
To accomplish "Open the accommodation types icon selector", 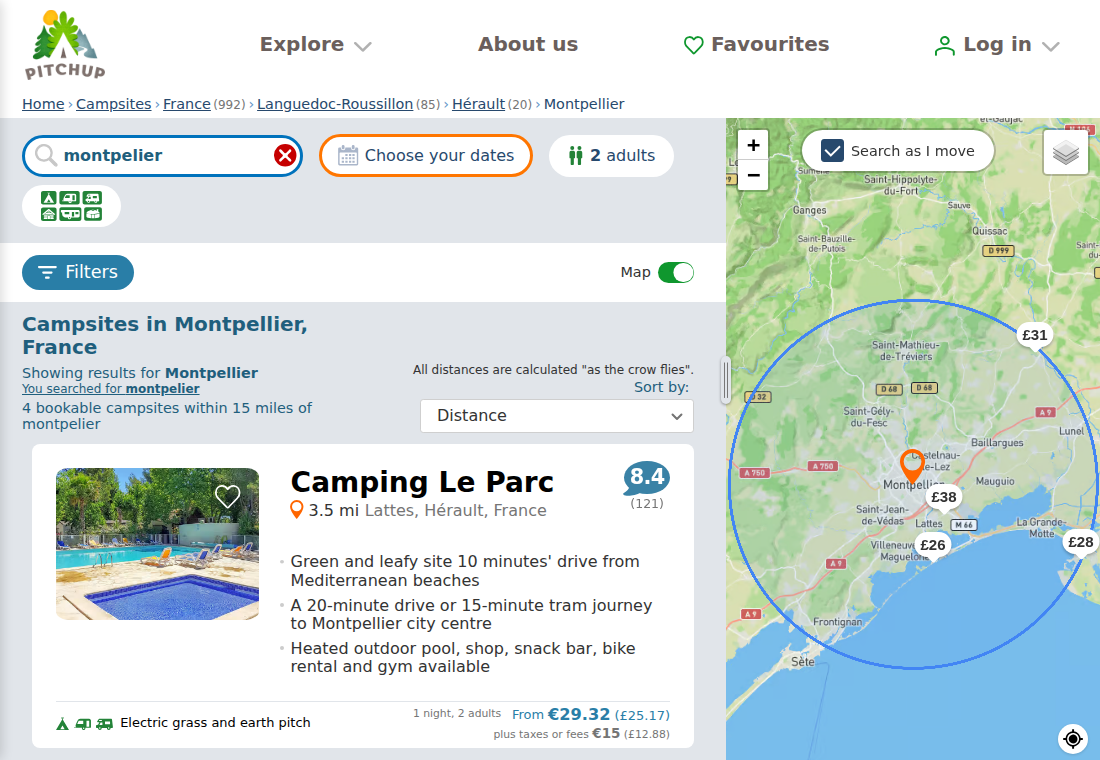I will tap(72, 206).
